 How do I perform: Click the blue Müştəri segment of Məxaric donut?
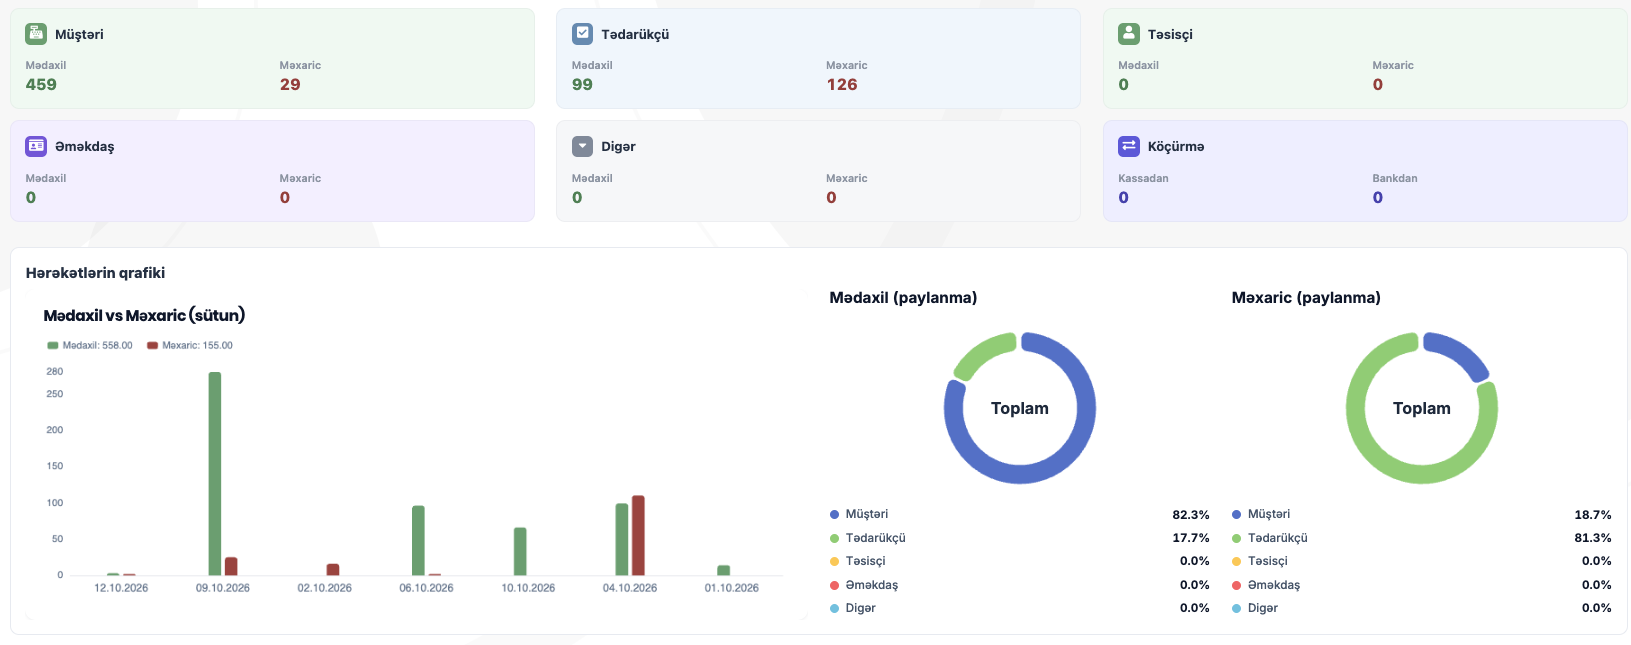1461,352
